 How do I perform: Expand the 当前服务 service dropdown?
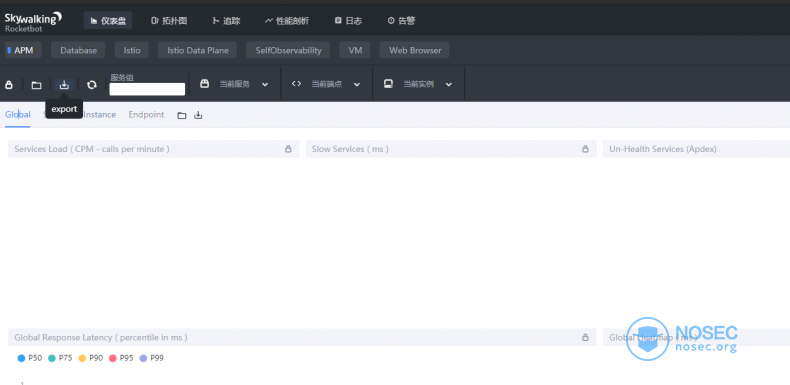235,84
